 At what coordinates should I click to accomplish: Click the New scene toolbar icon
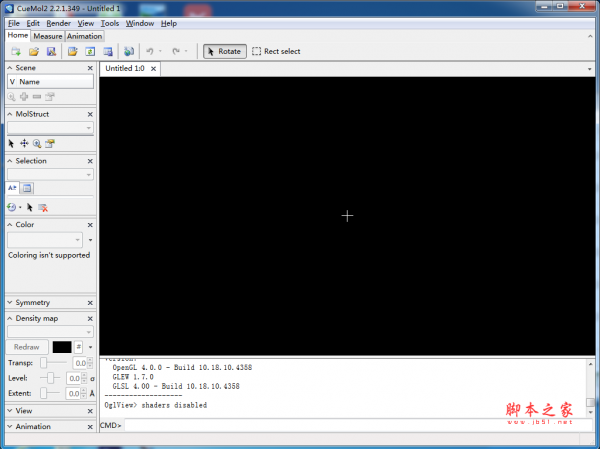16,51
